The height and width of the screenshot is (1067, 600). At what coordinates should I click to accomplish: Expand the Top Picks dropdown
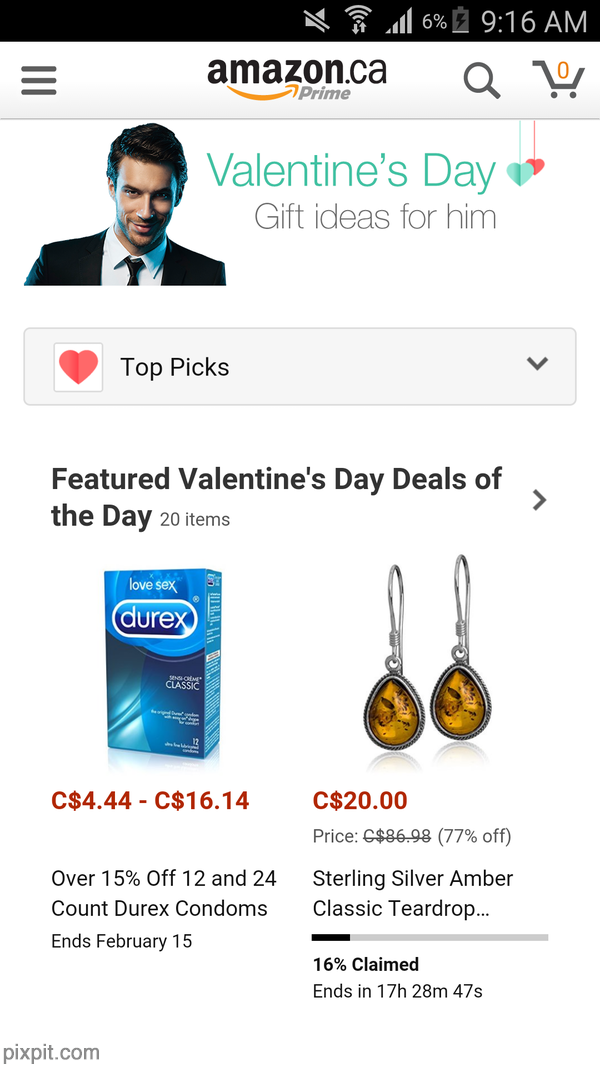(x=299, y=367)
